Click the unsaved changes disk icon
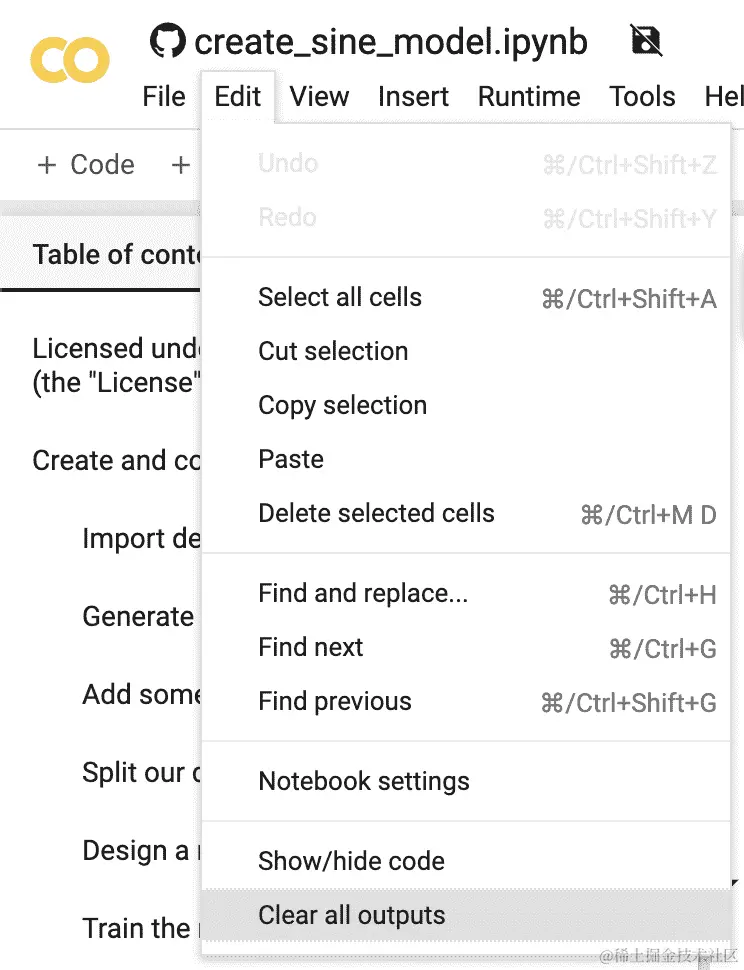This screenshot has width=744, height=970. pyautogui.click(x=646, y=41)
